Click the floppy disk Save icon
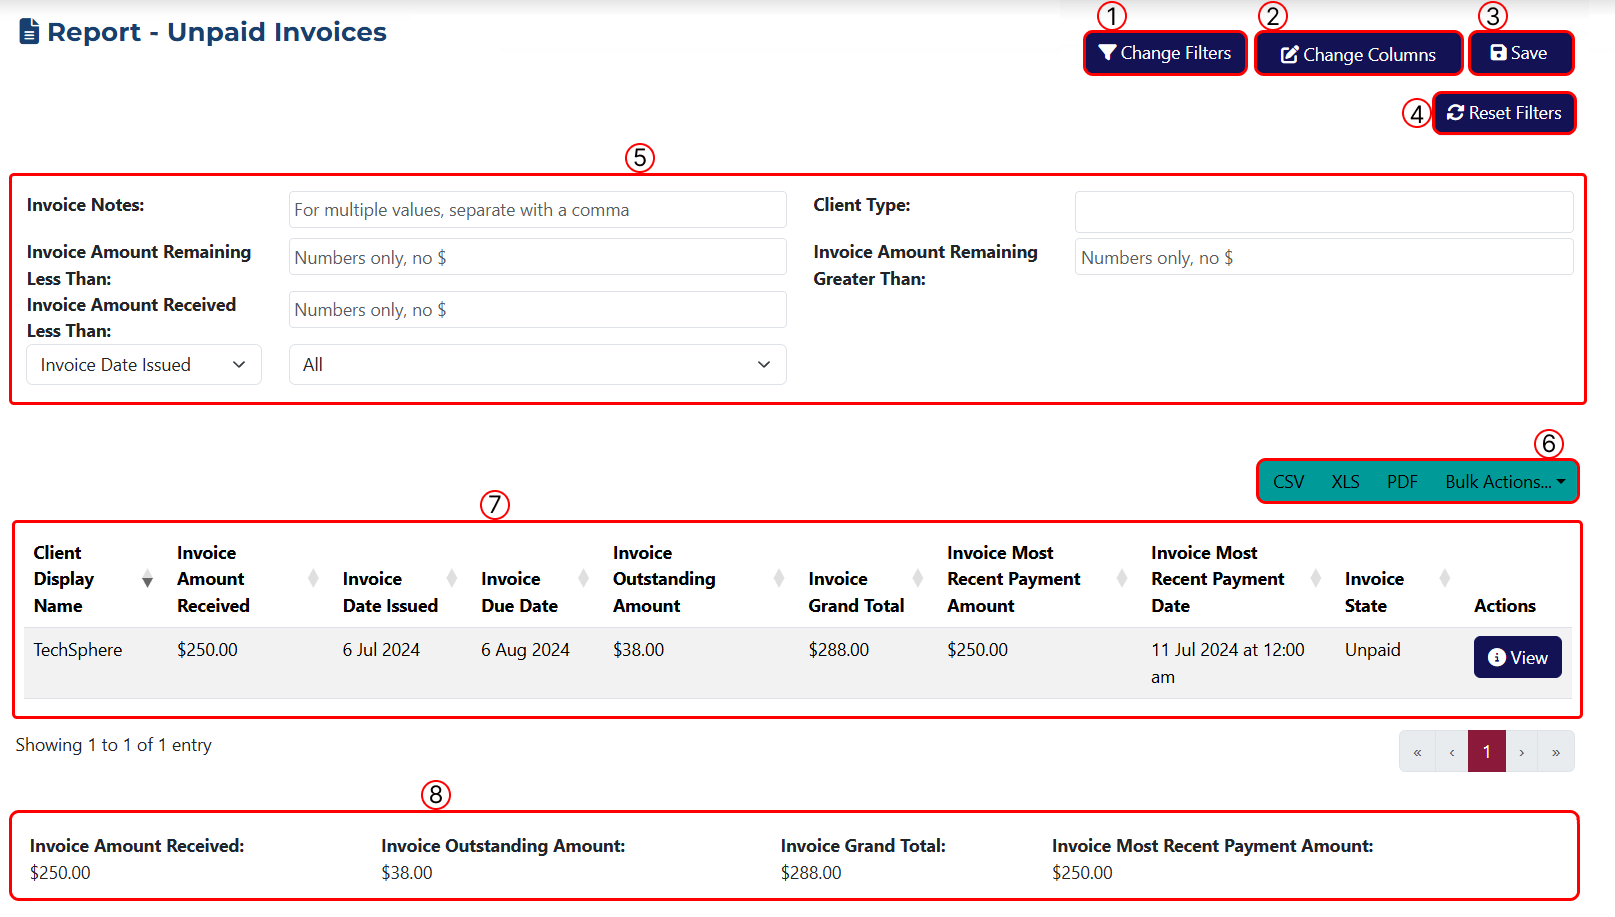 pyautogui.click(x=1499, y=52)
